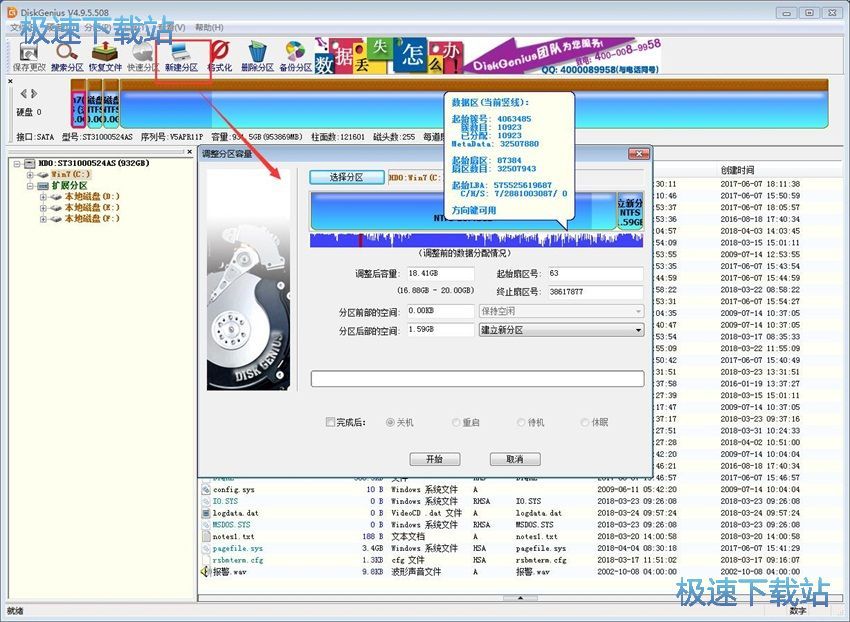The width and height of the screenshot is (850, 622).
Task: Select the 关机 radio button
Action: 390,422
